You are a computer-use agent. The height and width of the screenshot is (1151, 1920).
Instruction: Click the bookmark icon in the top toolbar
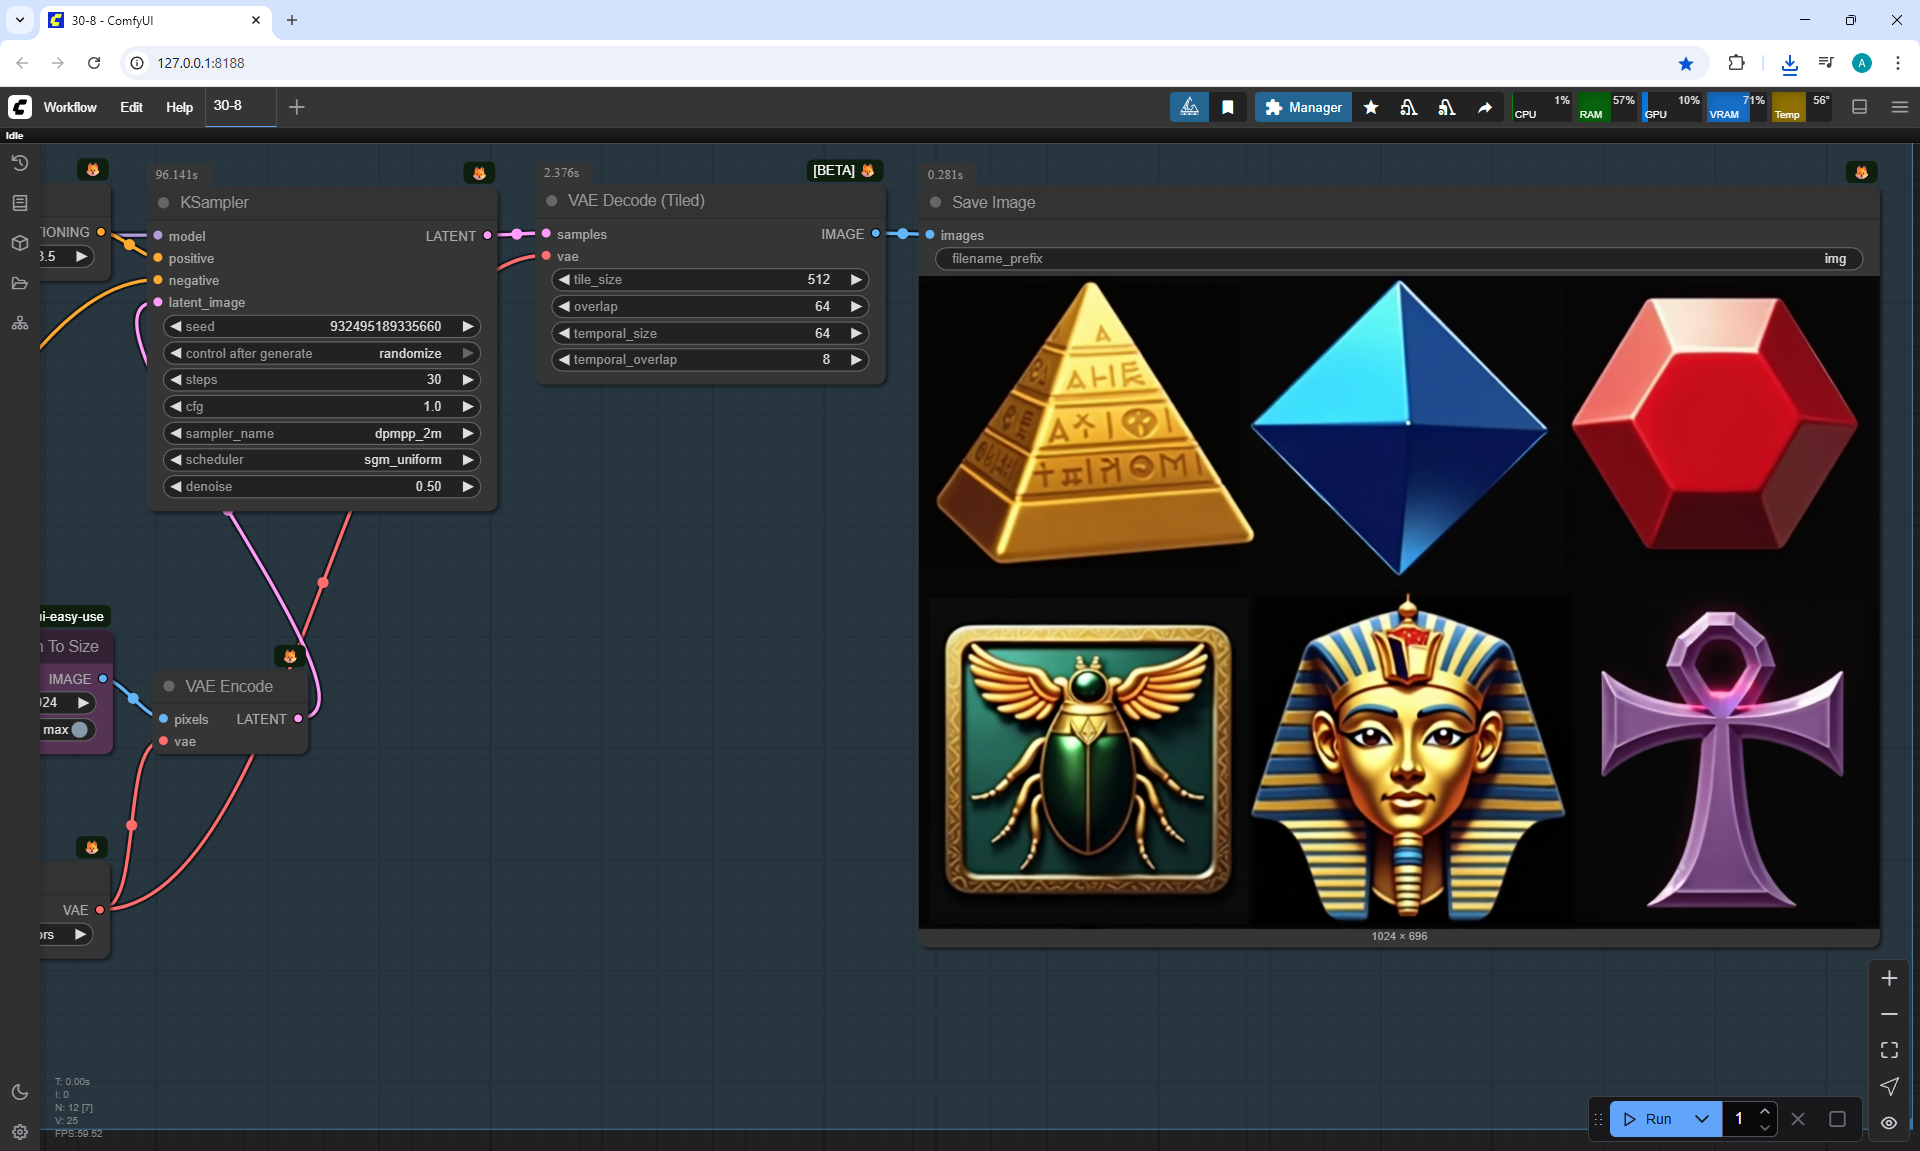[x=1228, y=107]
